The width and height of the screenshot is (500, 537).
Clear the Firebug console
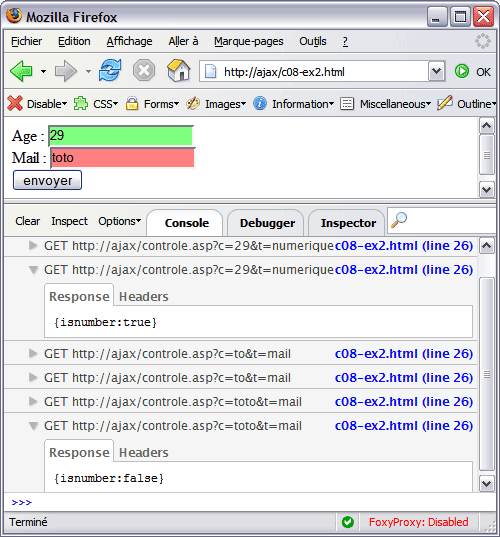27,221
